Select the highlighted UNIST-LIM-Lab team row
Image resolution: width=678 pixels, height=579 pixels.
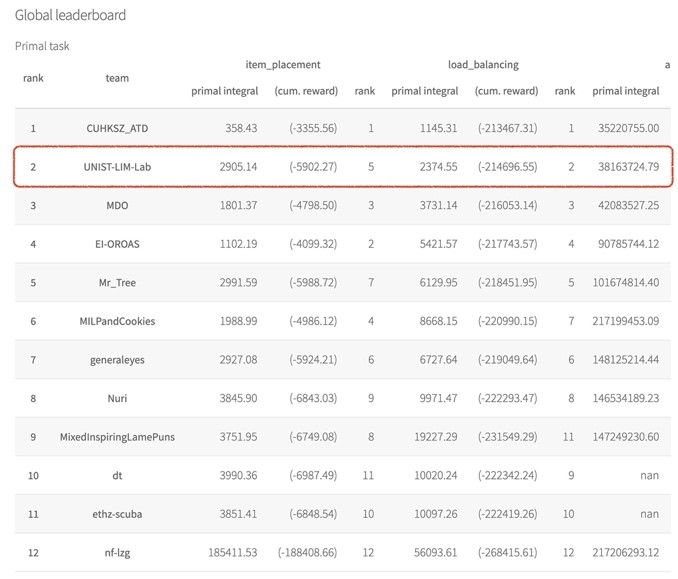[340, 167]
